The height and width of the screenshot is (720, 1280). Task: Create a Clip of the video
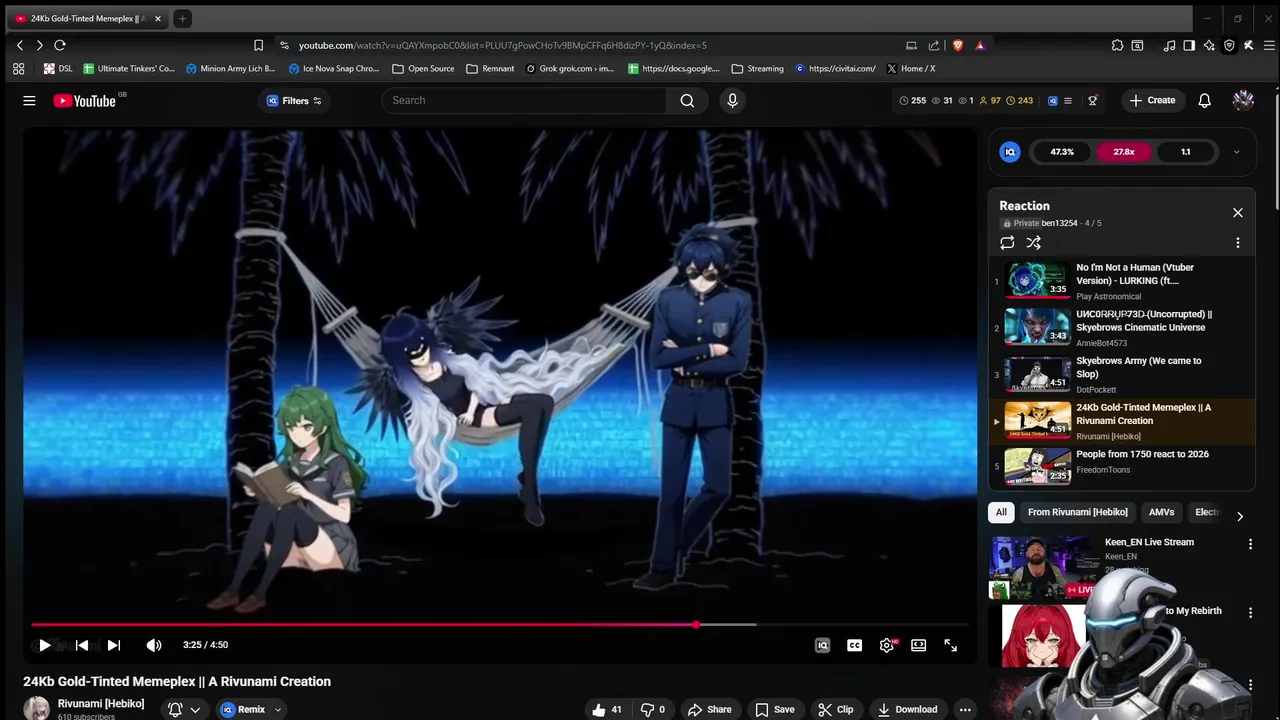pyautogui.click(x=835, y=709)
